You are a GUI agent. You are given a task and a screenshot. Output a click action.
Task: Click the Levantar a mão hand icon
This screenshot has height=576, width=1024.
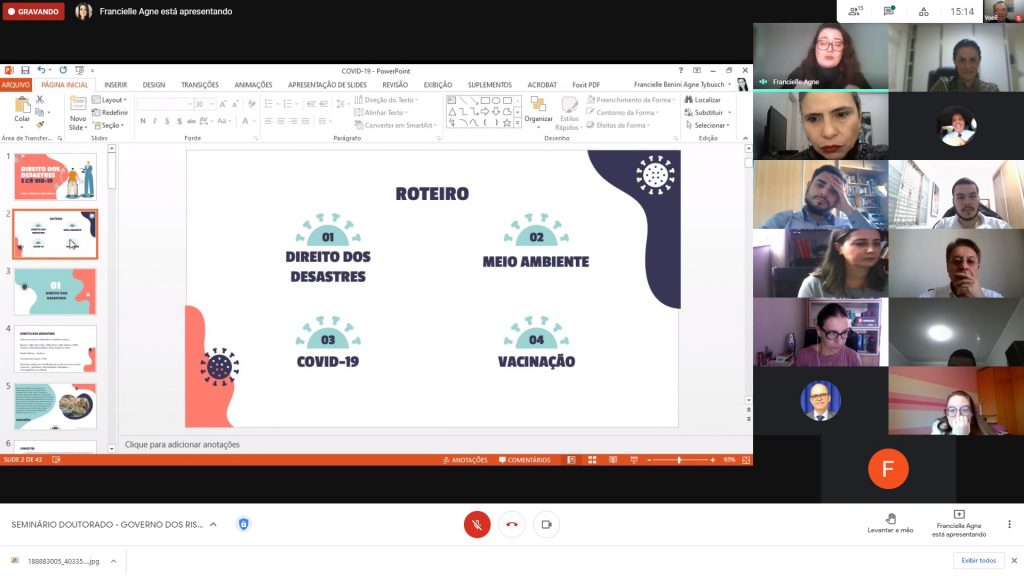[x=890, y=518]
